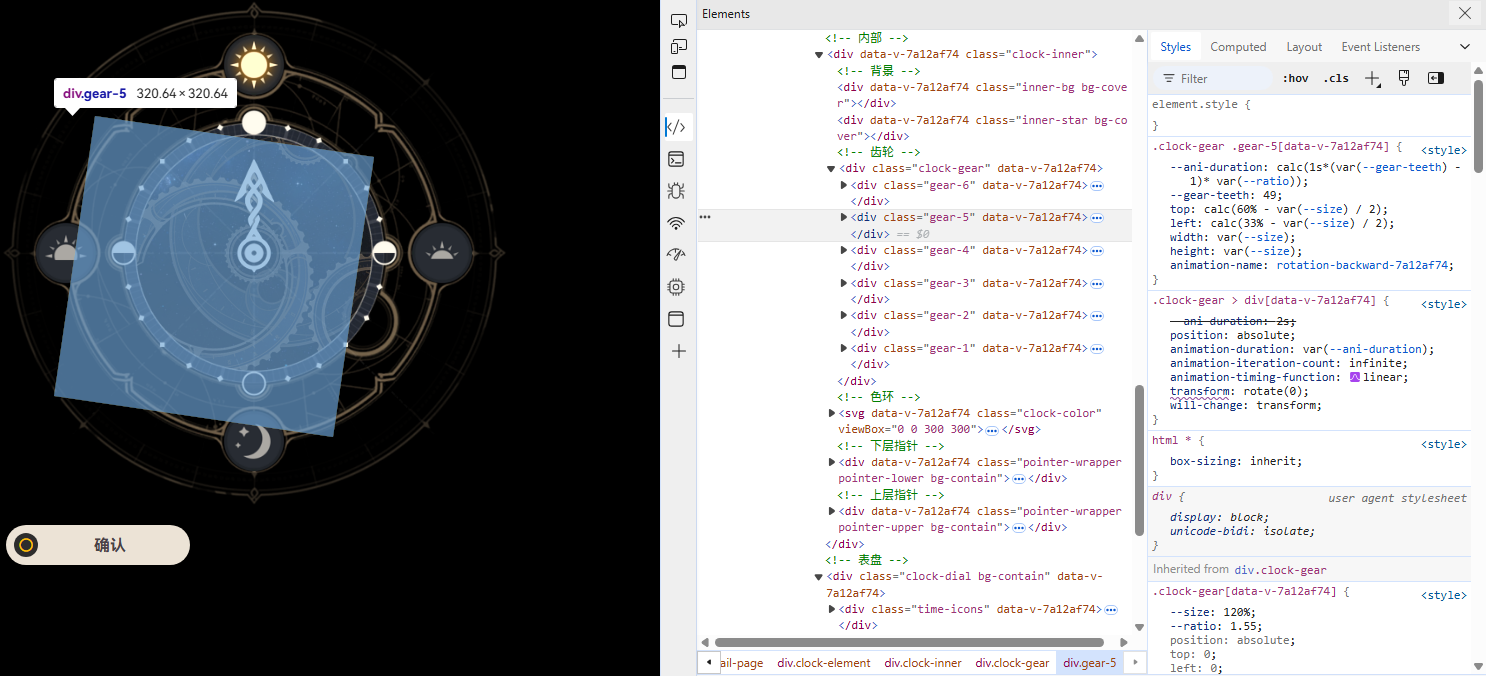Expand the gear-6 div node
This screenshot has width=1486, height=676.
[x=844, y=185]
